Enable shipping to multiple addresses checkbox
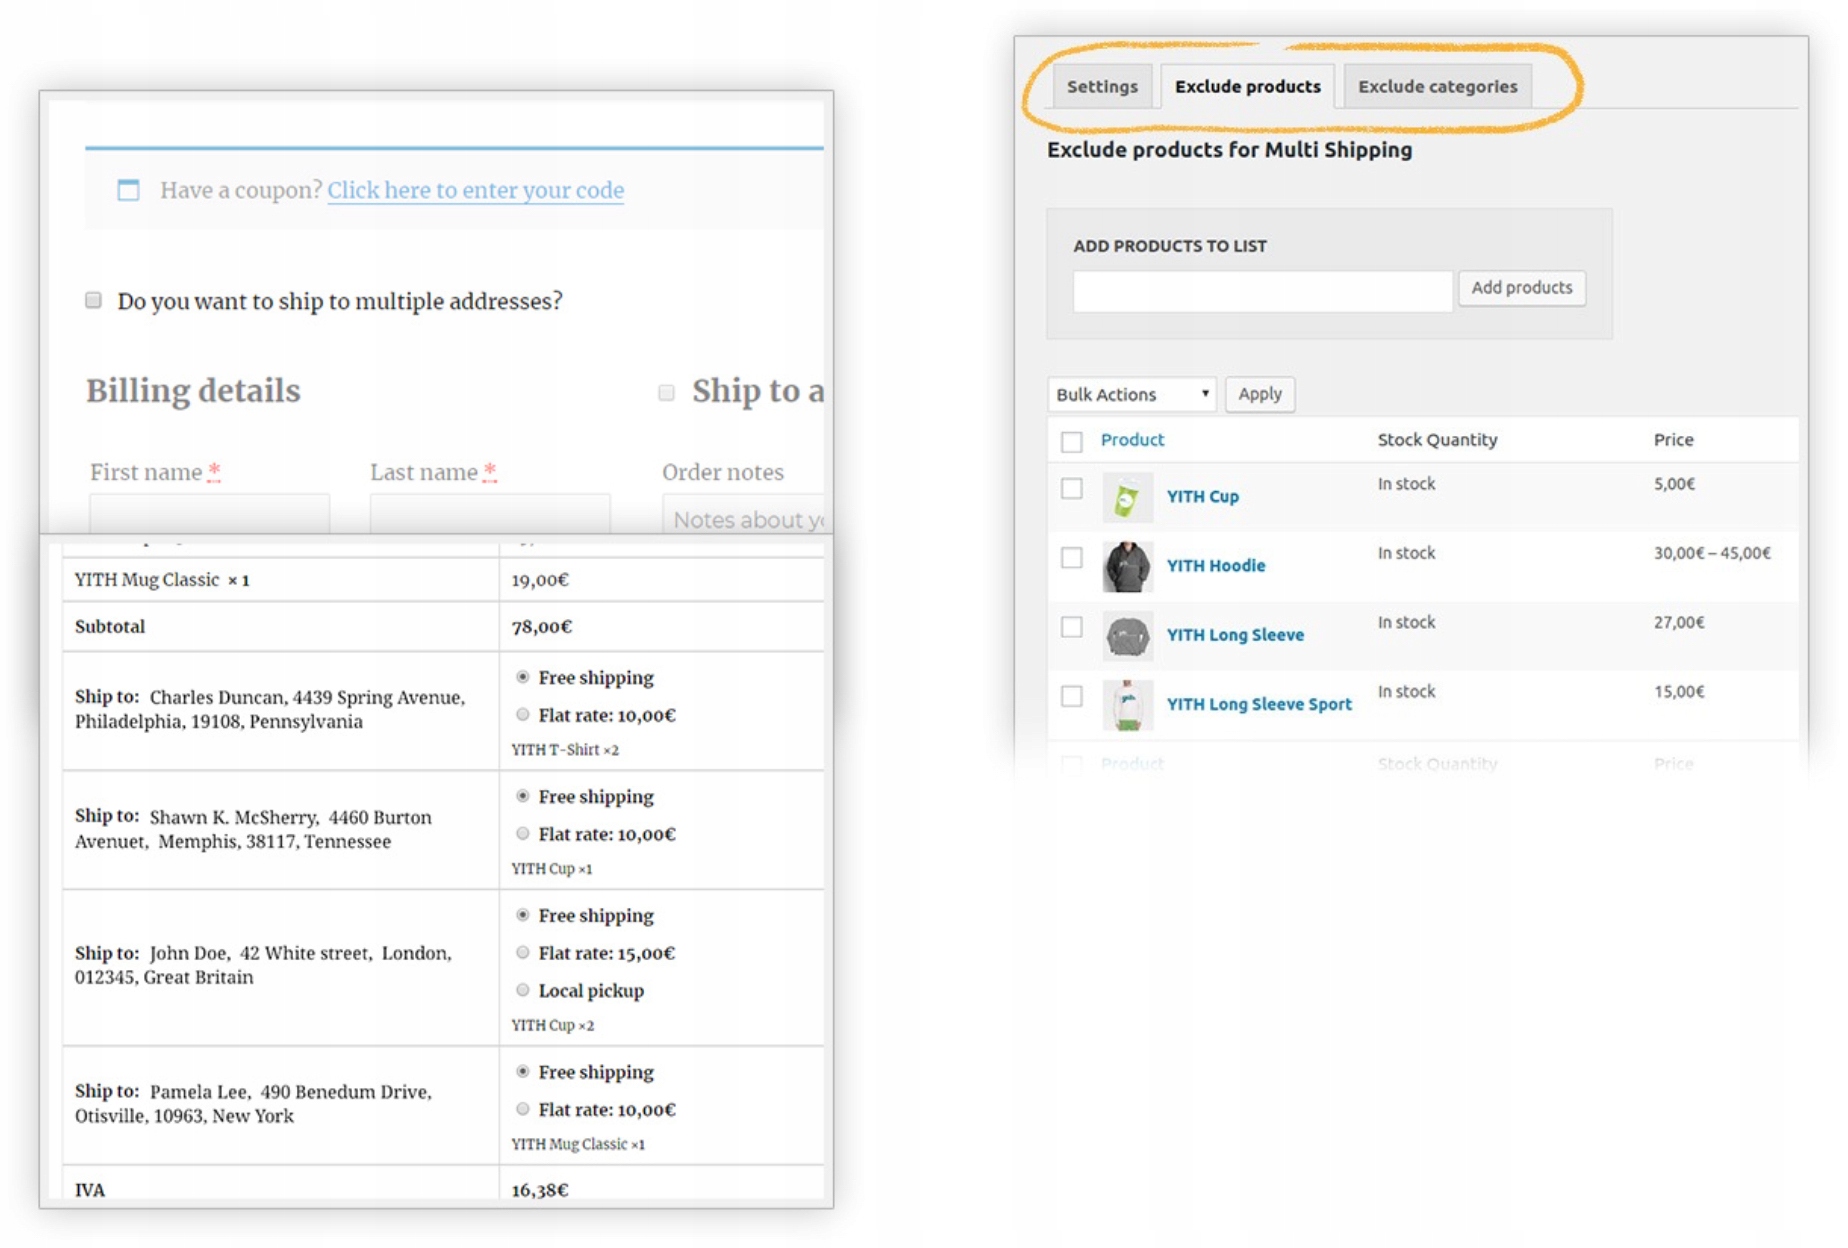1848x1248 pixels. click(x=94, y=301)
